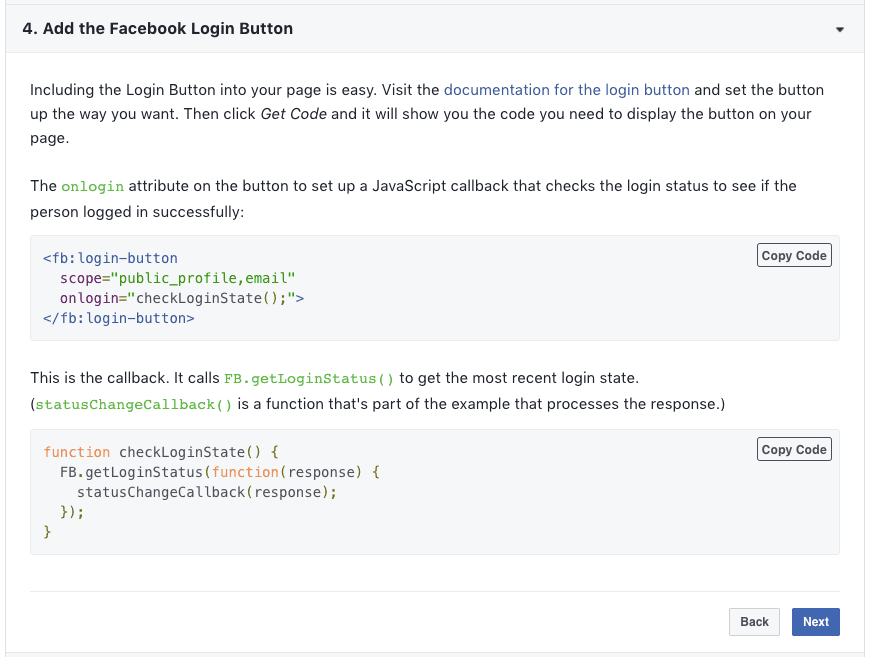Image resolution: width=870 pixels, height=657 pixels.
Task: Click Next to continue the quickstart
Action: (x=816, y=622)
